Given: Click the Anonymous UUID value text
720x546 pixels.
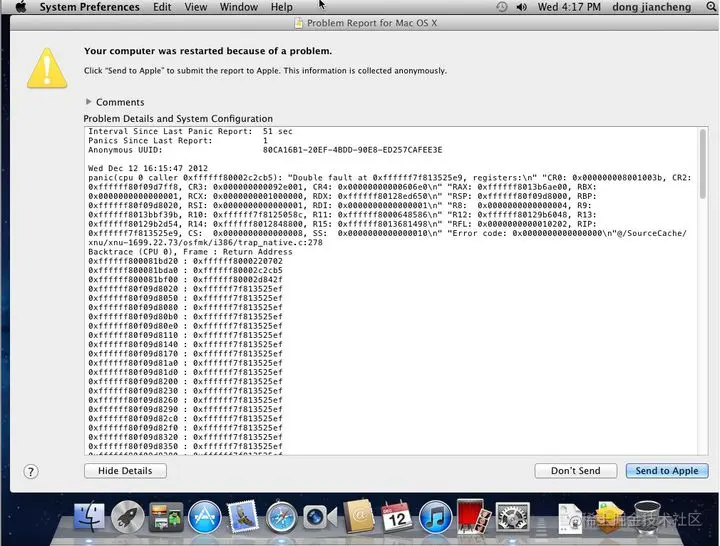Looking at the screenshot, I should point(353,150).
